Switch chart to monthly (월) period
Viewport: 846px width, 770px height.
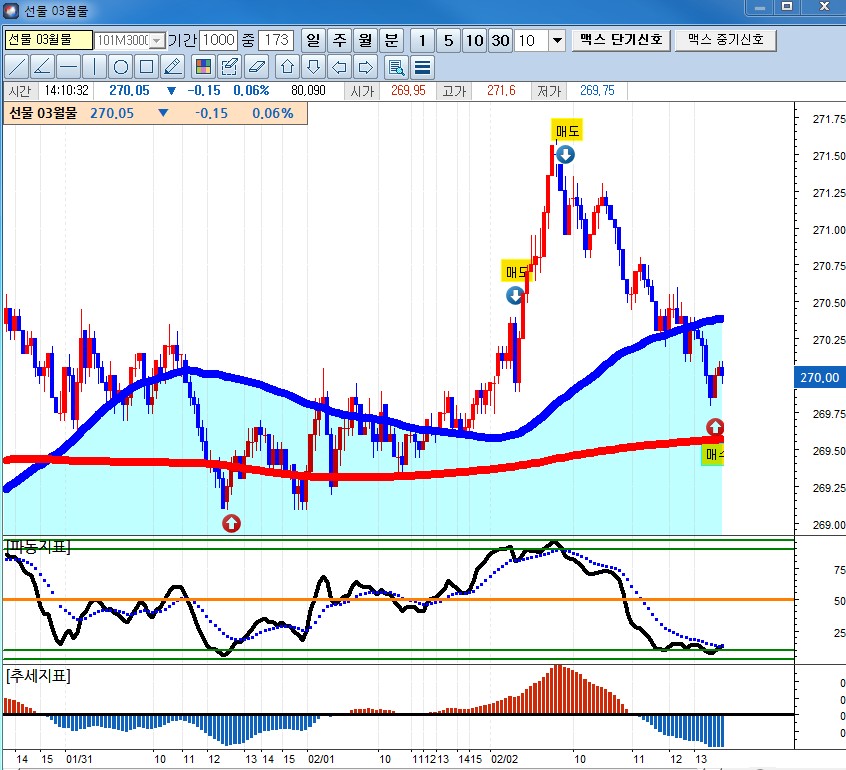click(x=366, y=40)
